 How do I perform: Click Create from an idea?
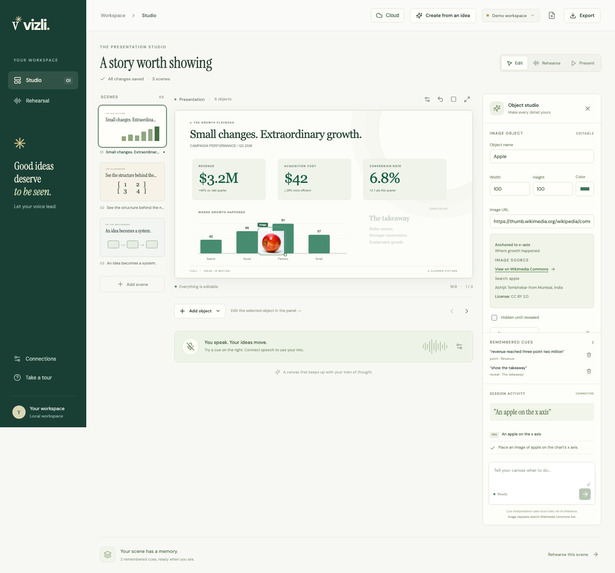coord(443,15)
